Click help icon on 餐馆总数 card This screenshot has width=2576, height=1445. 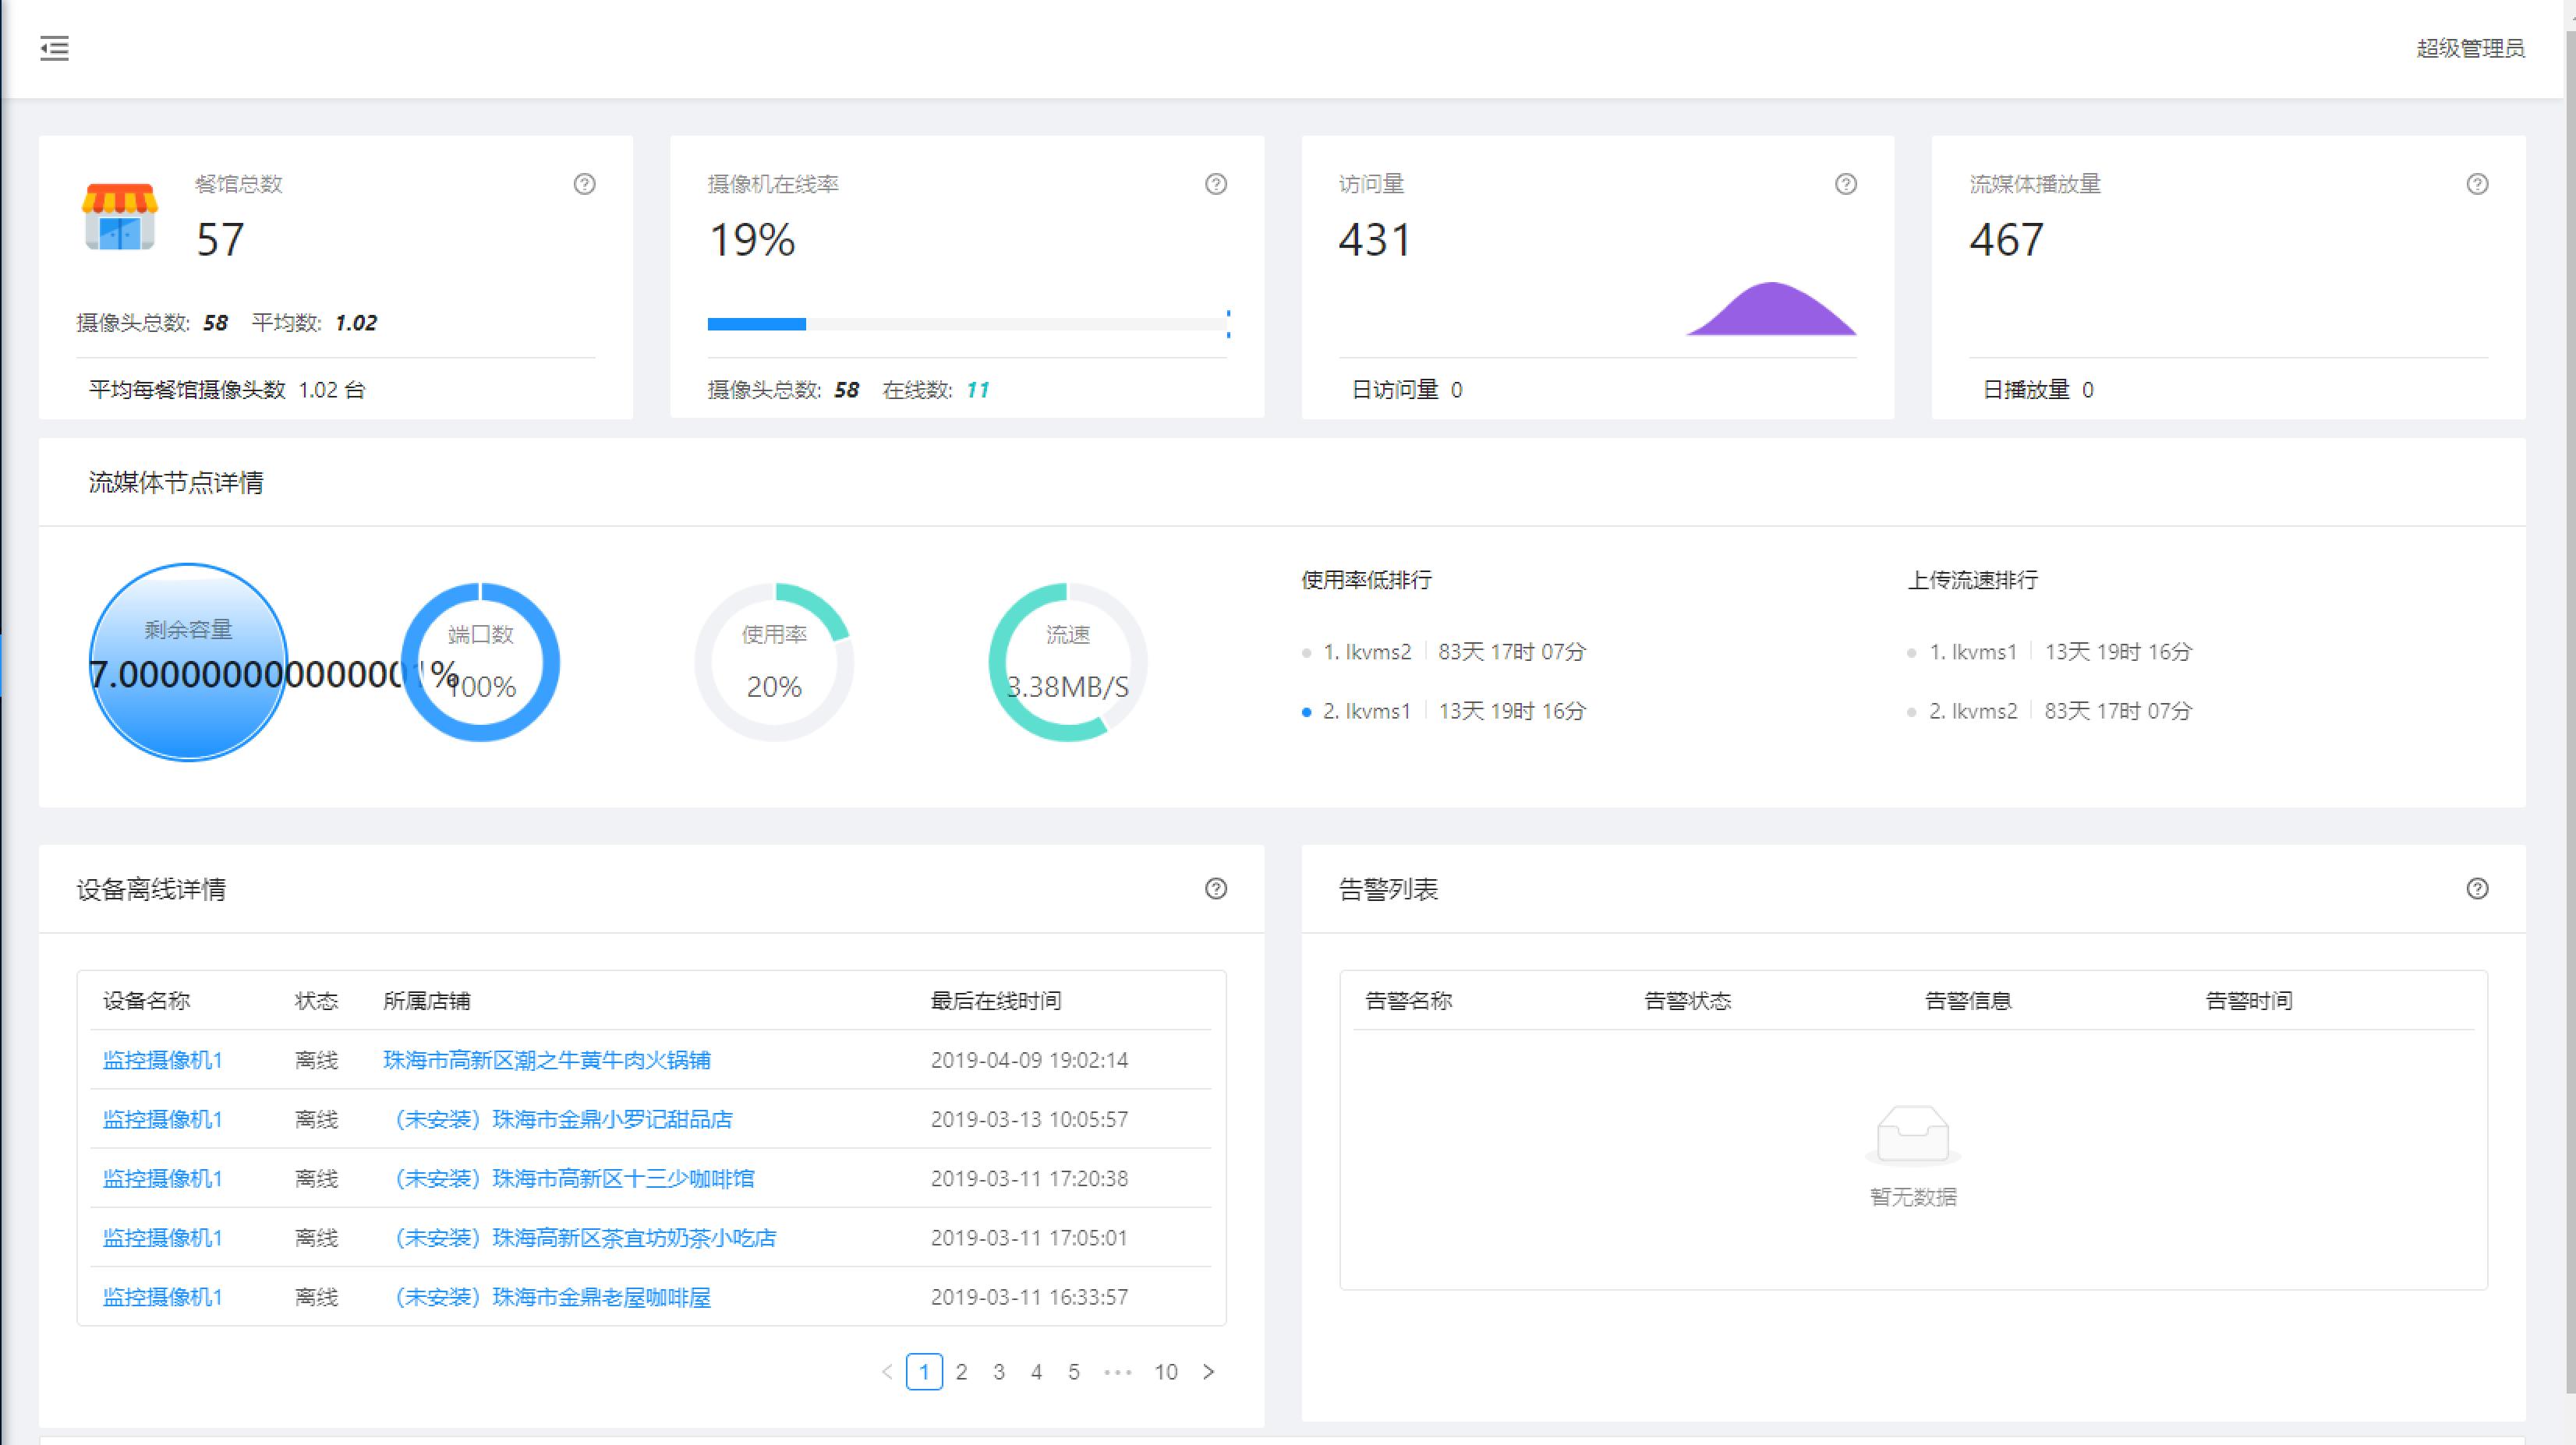tap(585, 184)
